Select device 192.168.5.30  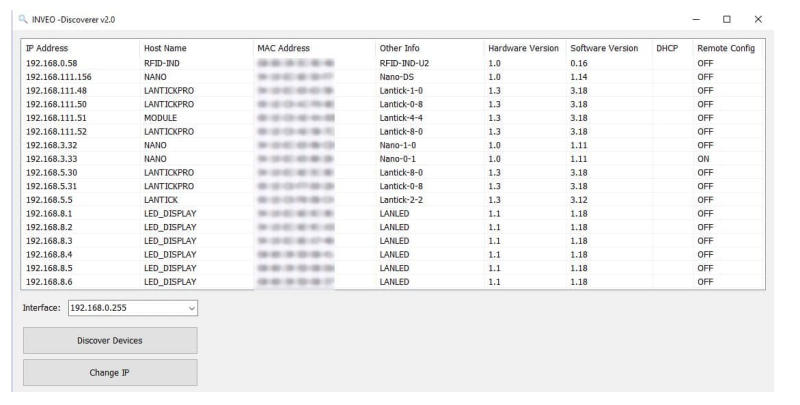(393, 172)
